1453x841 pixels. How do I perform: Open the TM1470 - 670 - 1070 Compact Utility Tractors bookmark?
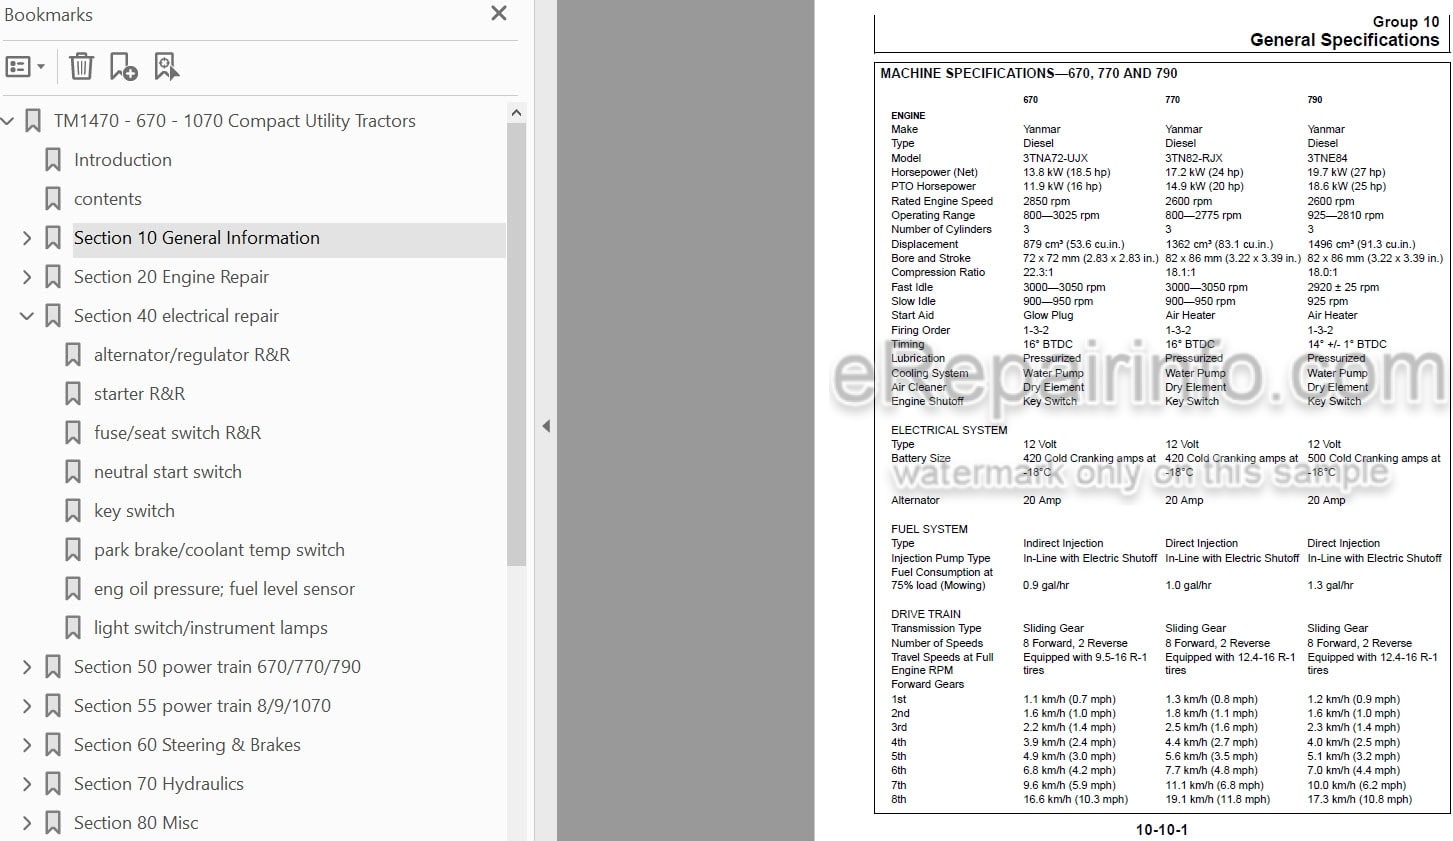[235, 121]
